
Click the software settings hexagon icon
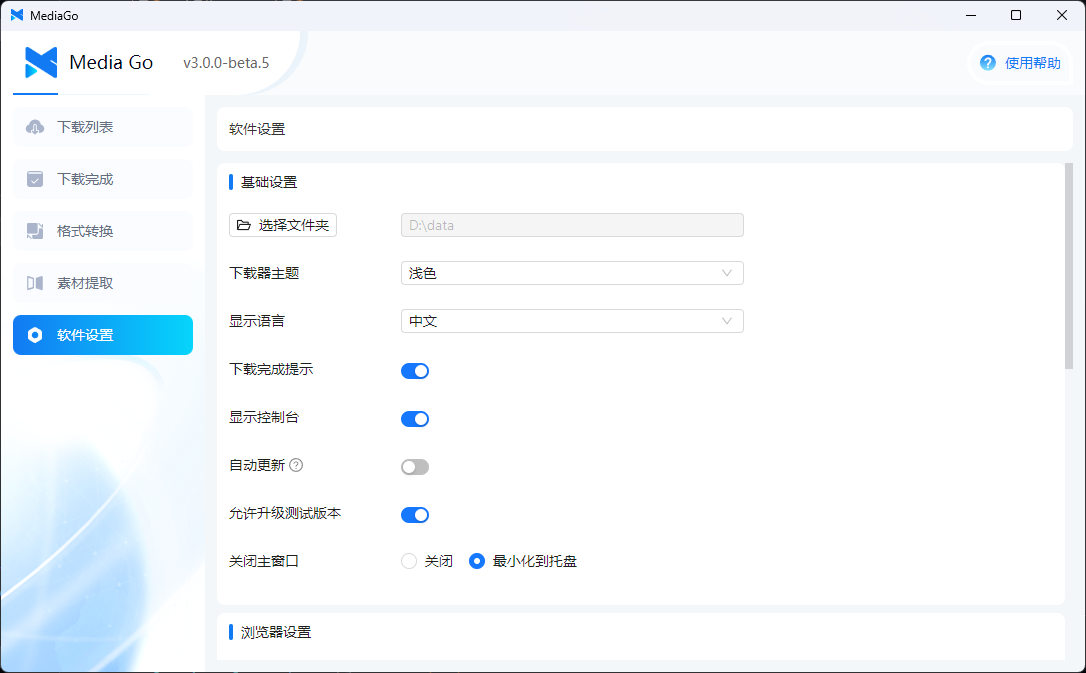[35, 335]
